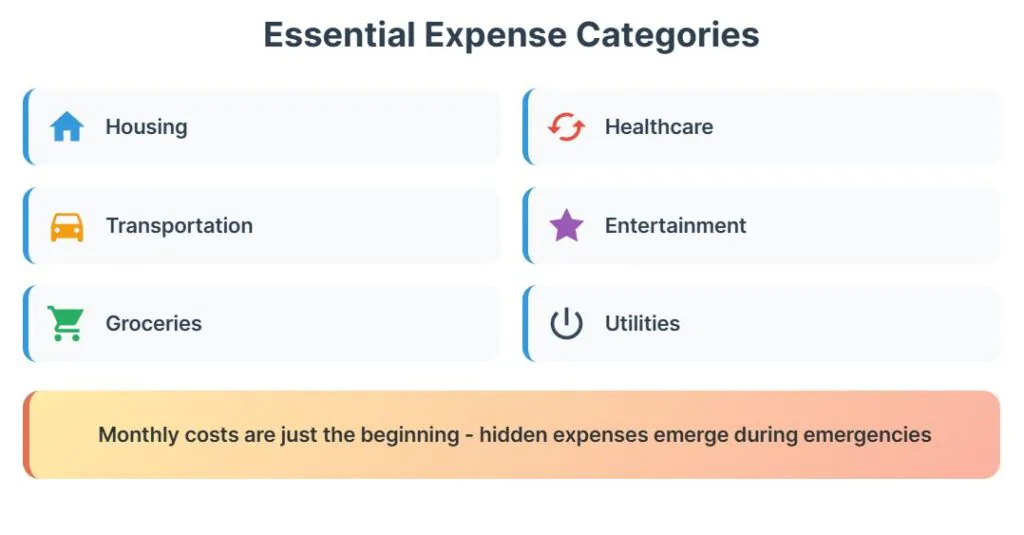The height and width of the screenshot is (535, 1024).
Task: Select the Entertainment label text
Action: [675, 226]
